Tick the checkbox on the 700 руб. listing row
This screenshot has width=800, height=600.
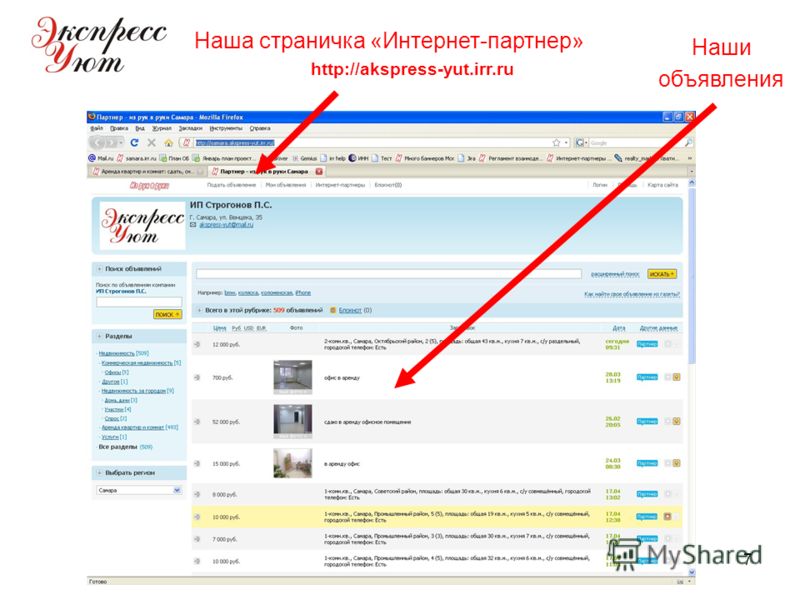pyautogui.click(x=667, y=378)
